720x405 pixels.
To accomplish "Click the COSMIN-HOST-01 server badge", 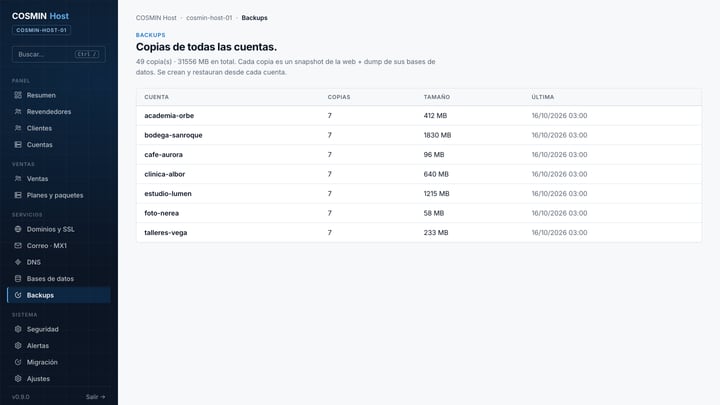I will pos(41,30).
